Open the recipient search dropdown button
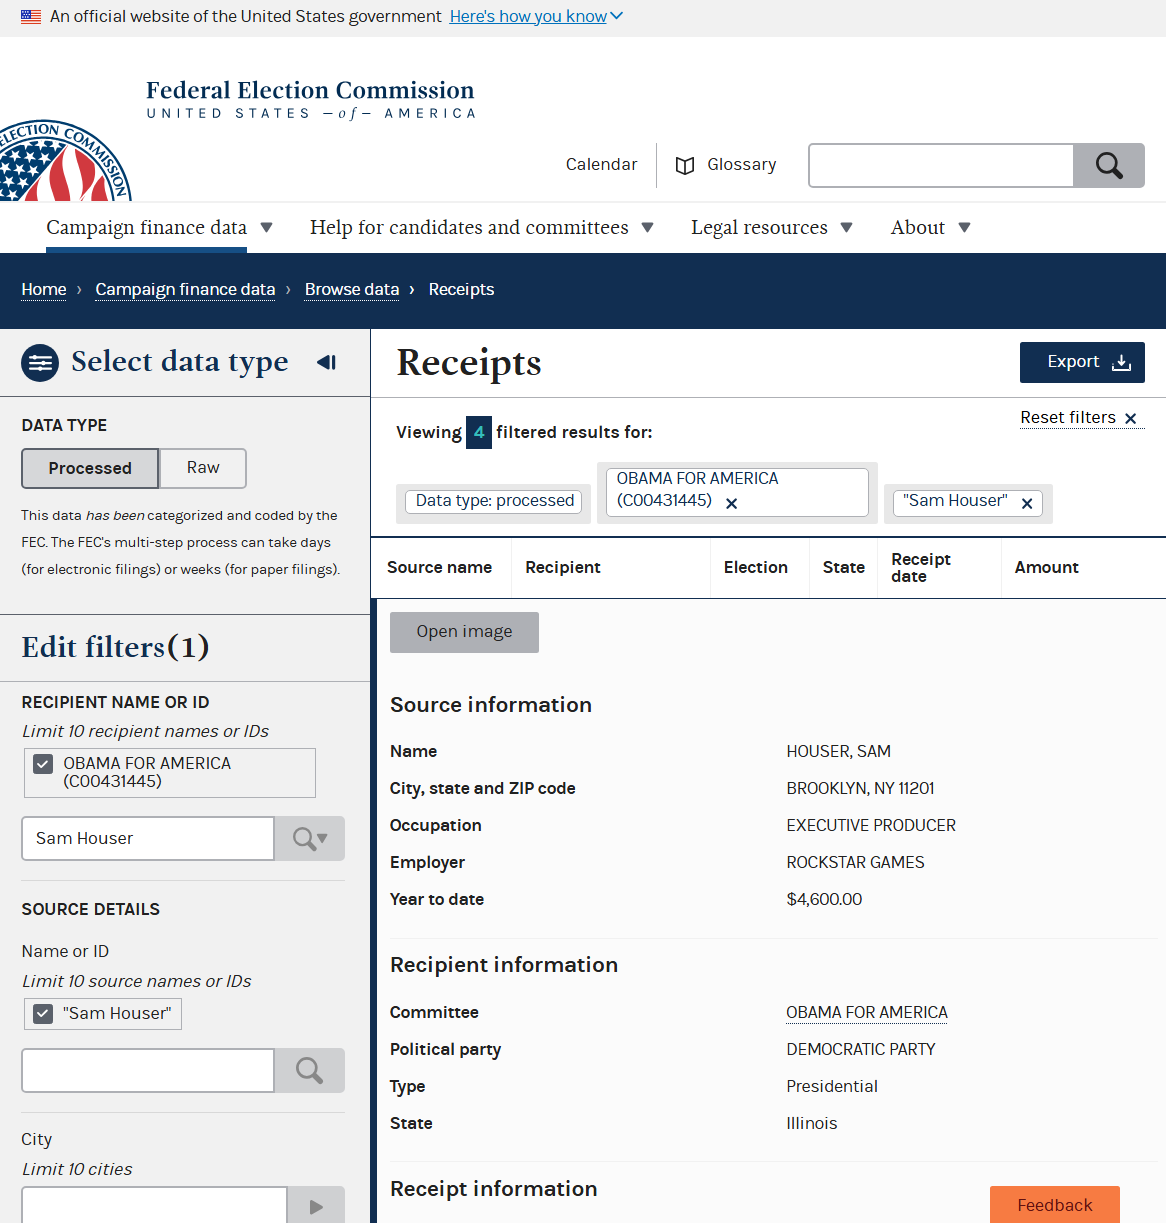This screenshot has height=1223, width=1166. [310, 838]
